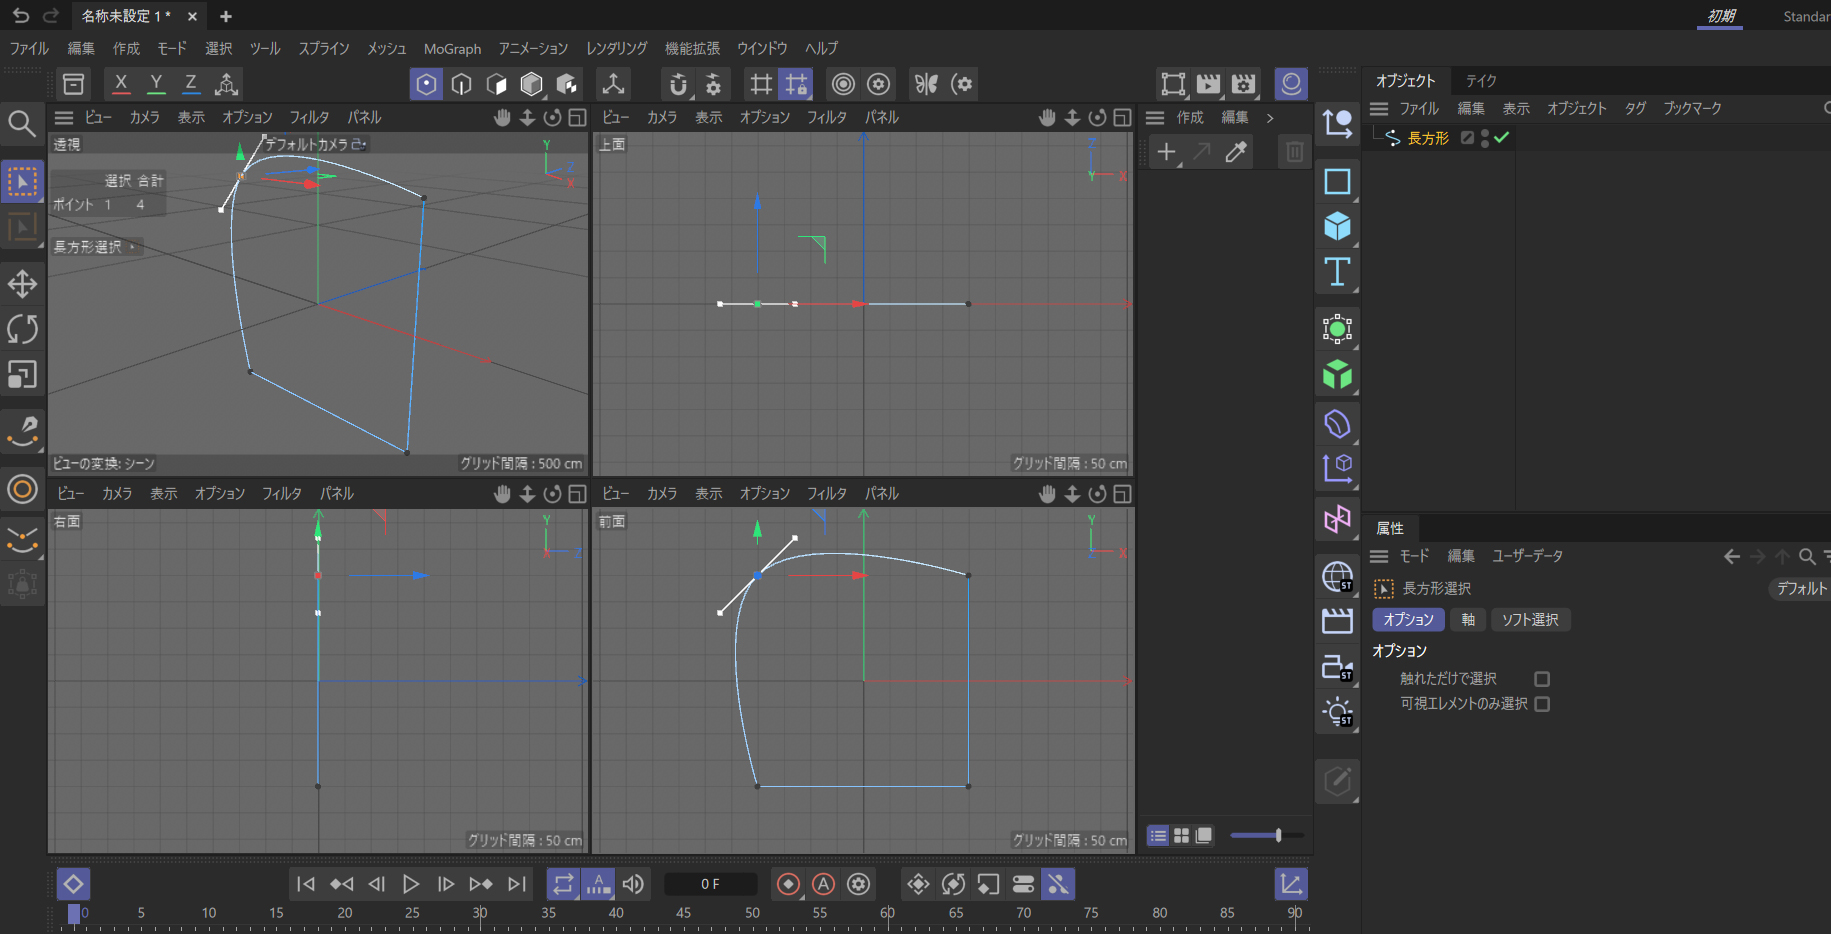Select the Move tool in left toolbar

click(22, 284)
